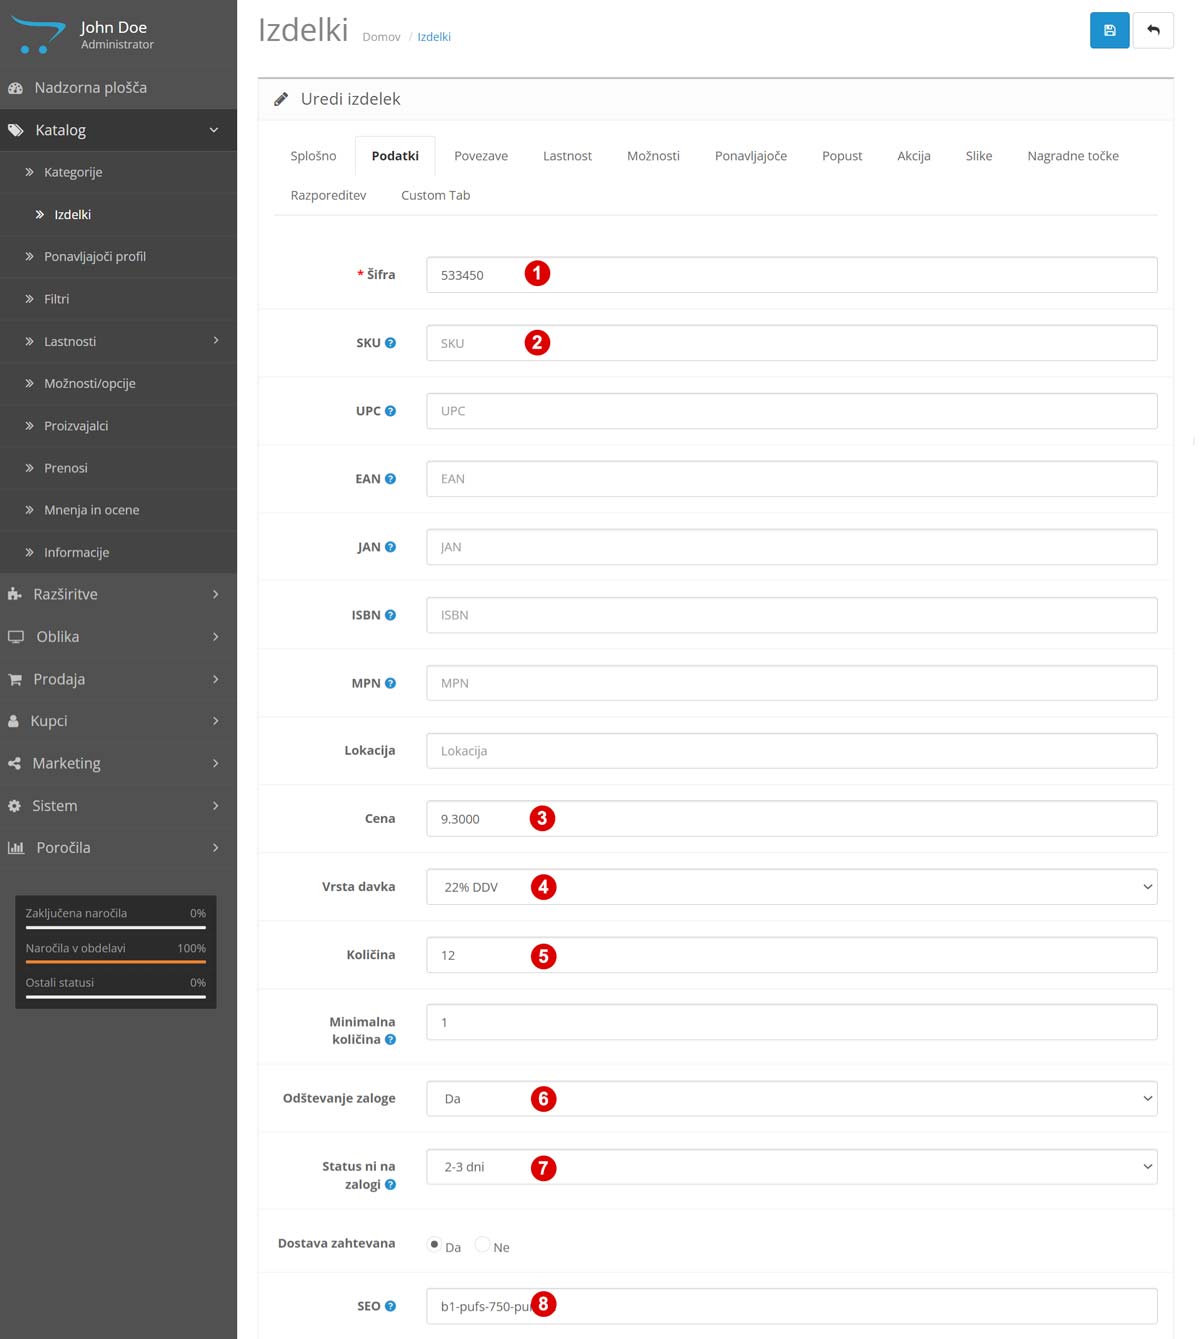Click the Naročila v obdelavi progress bar
Viewport: 1200px width, 1339px height.
pyautogui.click(x=115, y=961)
